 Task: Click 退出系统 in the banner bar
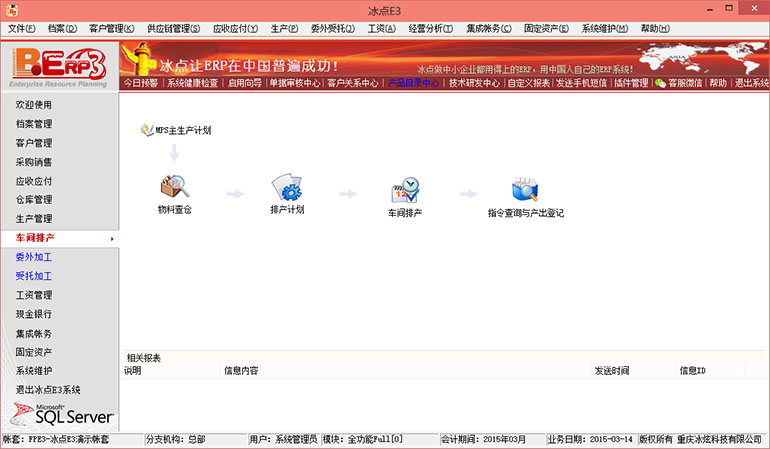[x=752, y=83]
